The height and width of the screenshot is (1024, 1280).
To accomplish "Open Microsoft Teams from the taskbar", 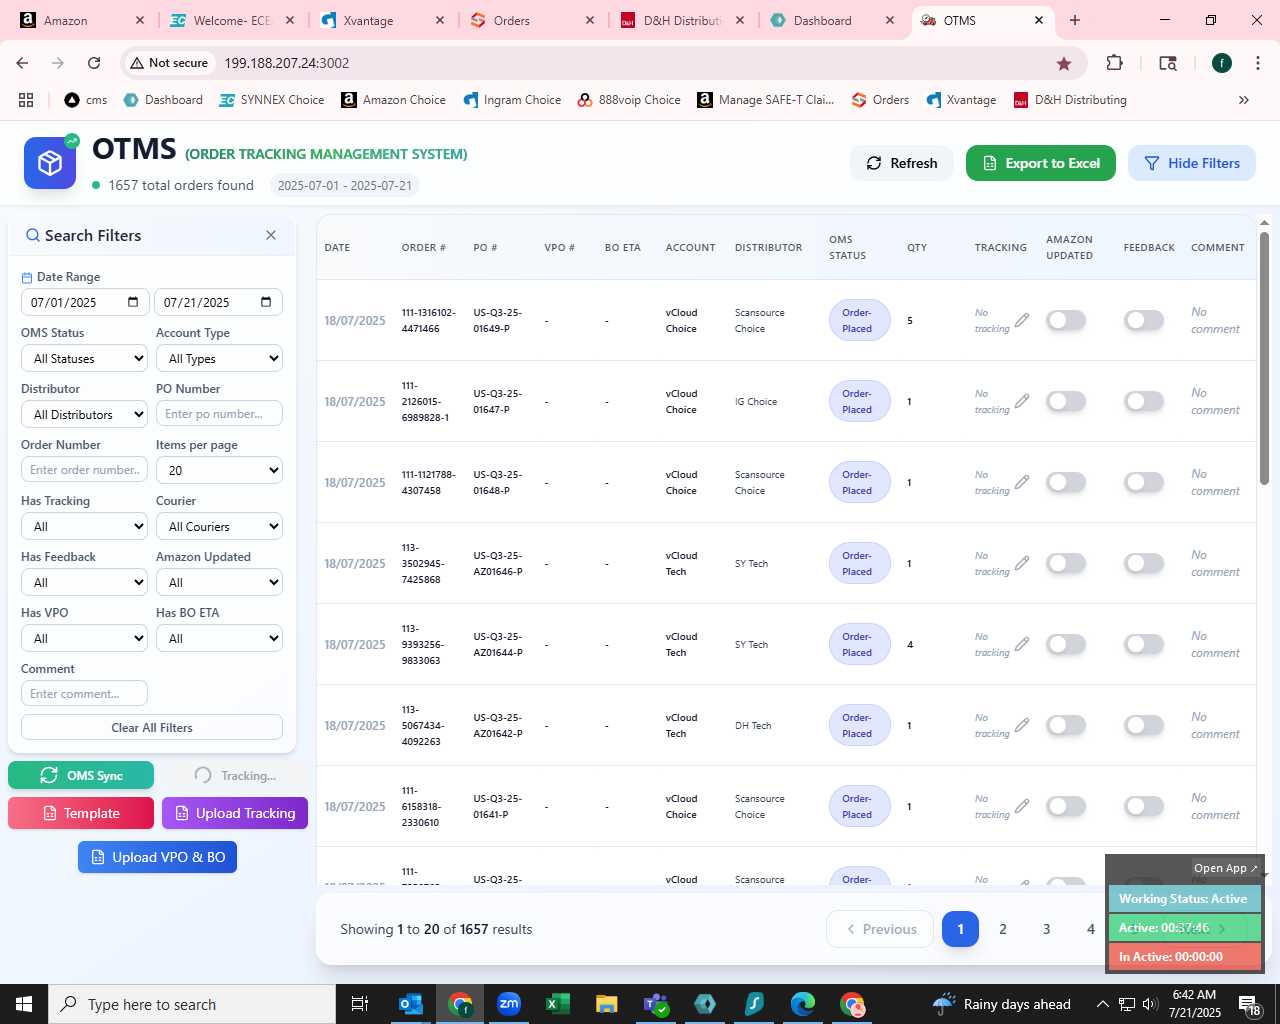I will (656, 1004).
